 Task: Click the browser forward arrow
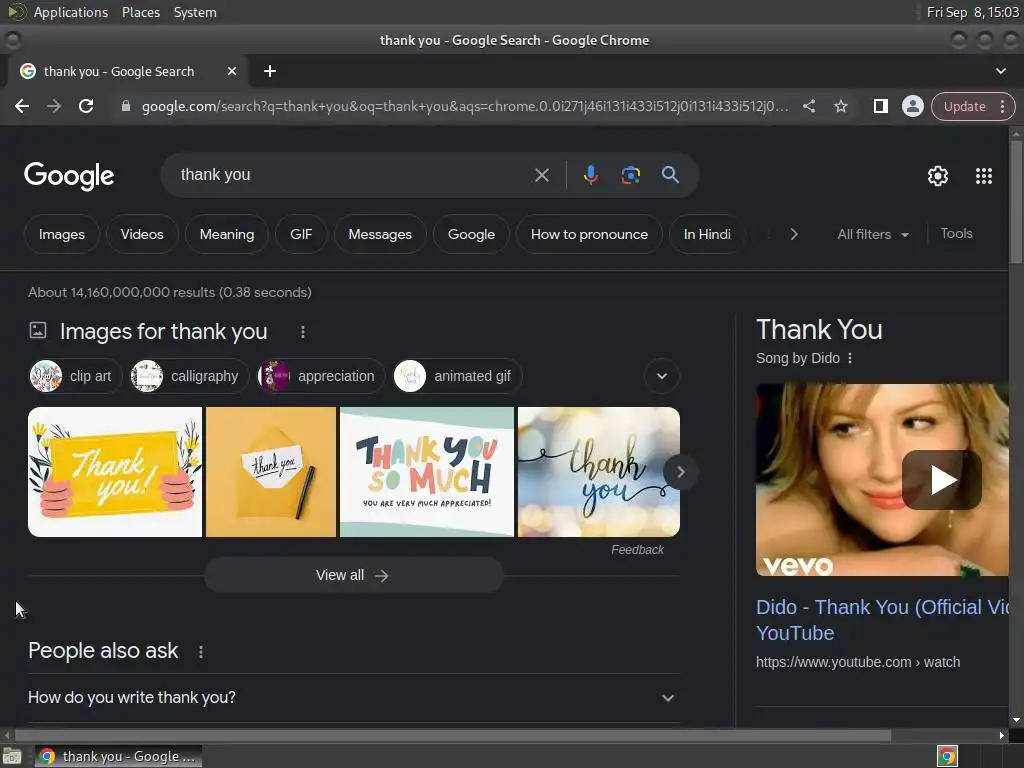(54, 106)
